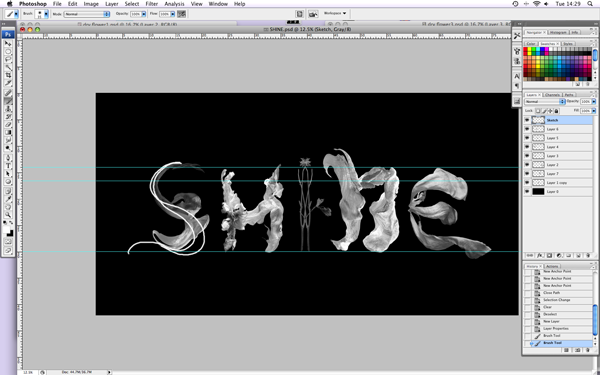Image resolution: width=600 pixels, height=375 pixels.
Task: Select the Zoom magnifier tool
Action: tap(8, 215)
